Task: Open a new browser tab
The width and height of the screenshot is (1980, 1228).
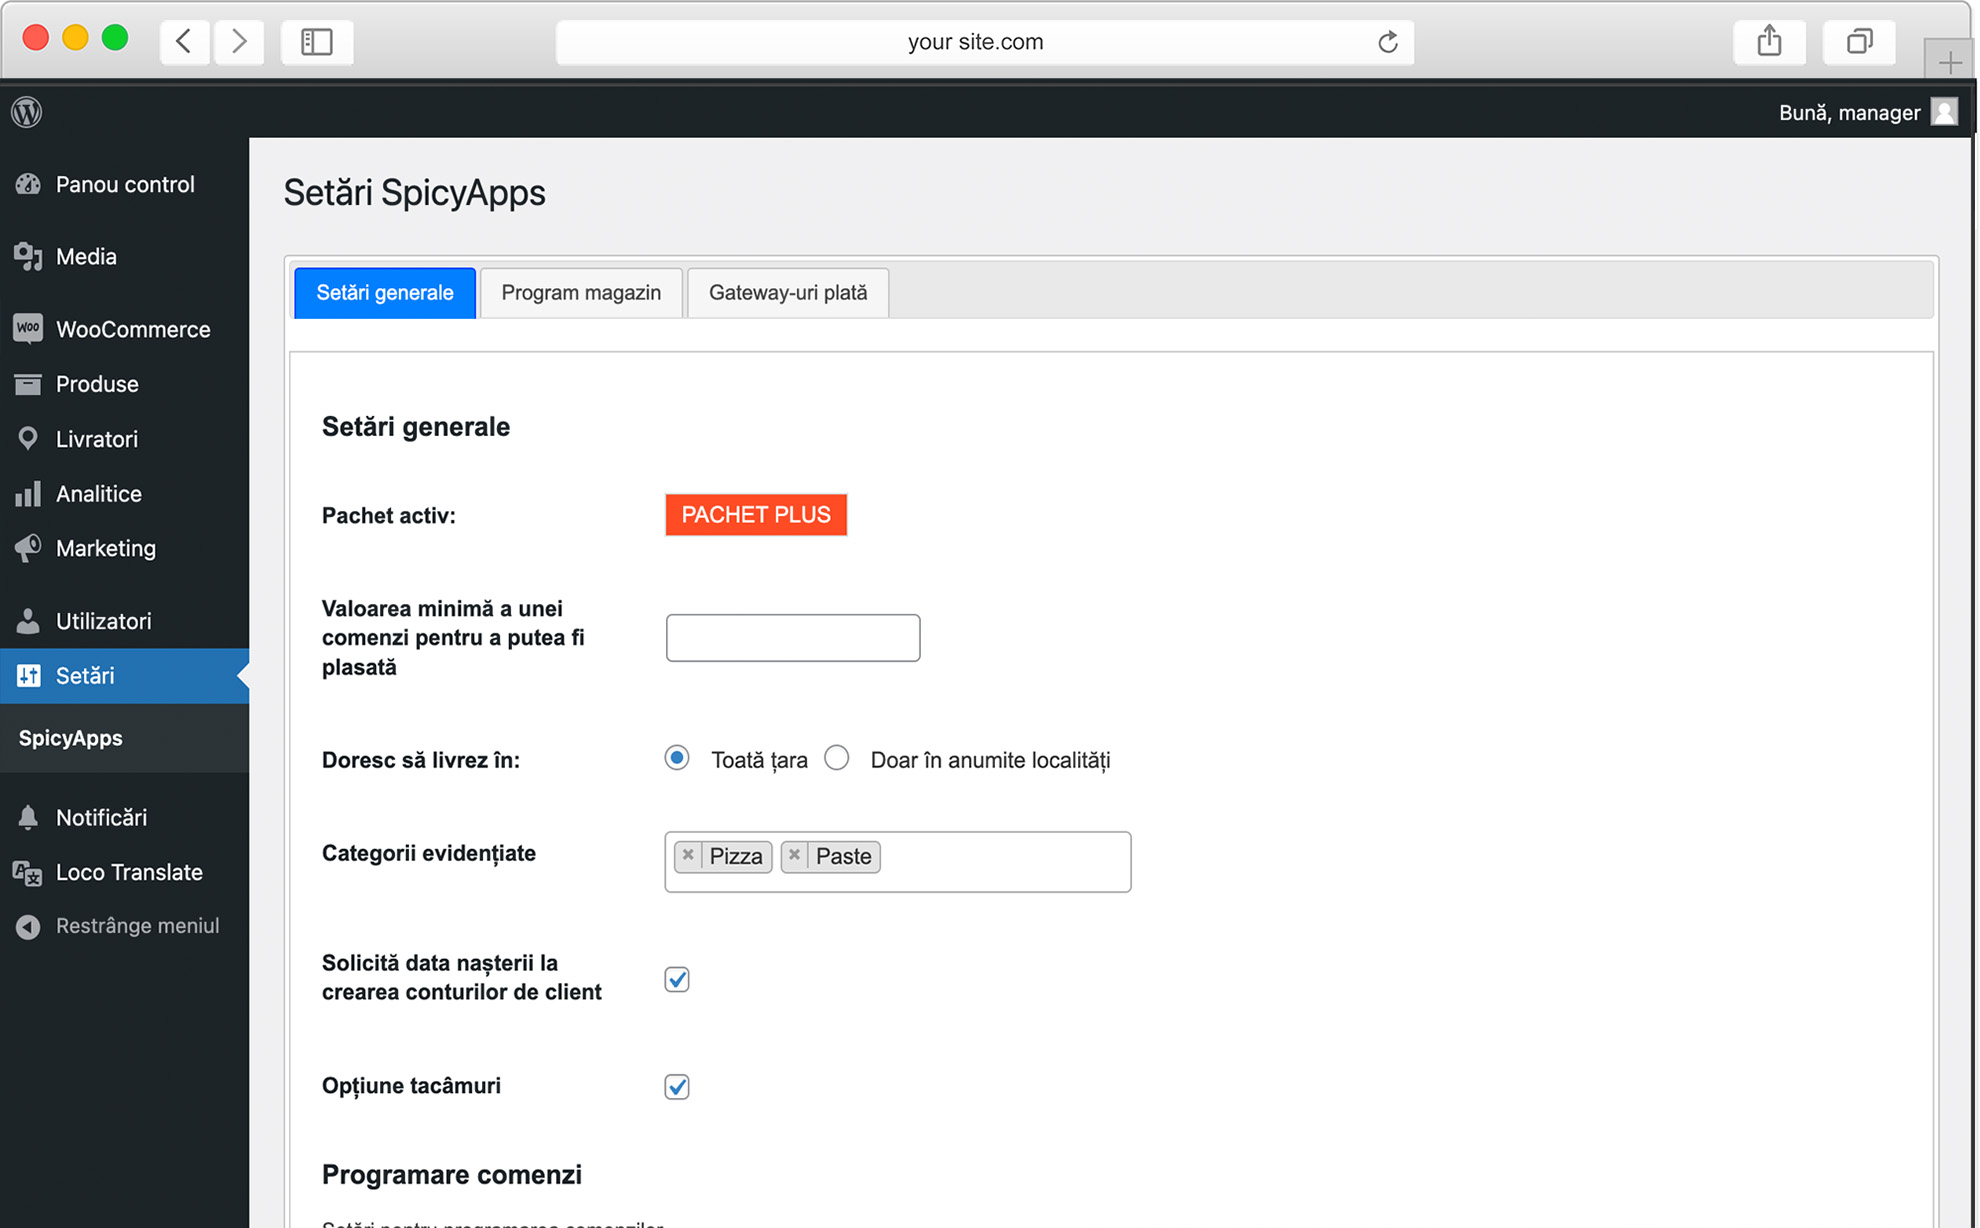Action: (x=1949, y=63)
